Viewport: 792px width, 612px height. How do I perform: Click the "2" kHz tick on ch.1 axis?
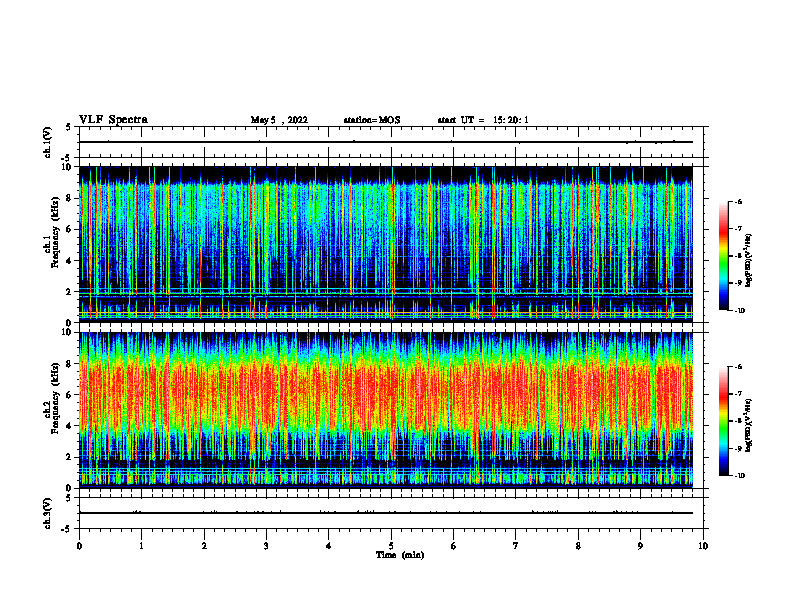(70, 292)
